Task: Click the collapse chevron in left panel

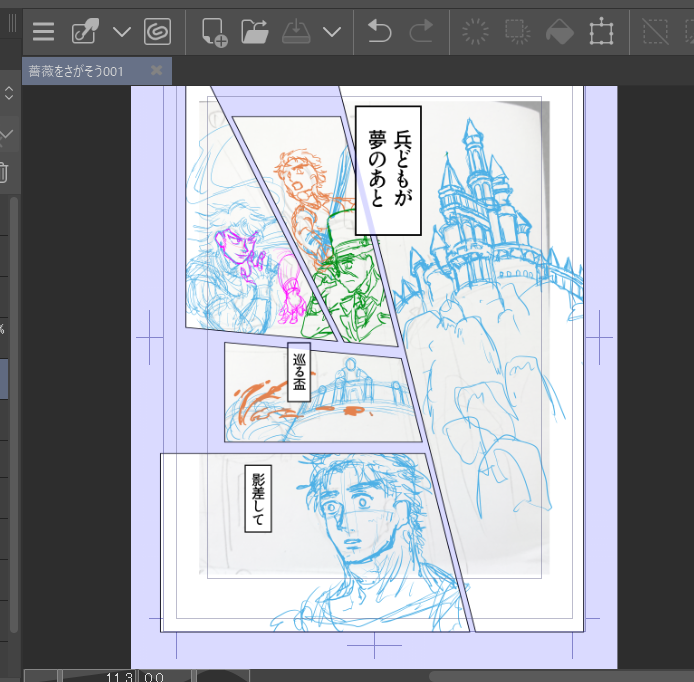Action: (6, 135)
